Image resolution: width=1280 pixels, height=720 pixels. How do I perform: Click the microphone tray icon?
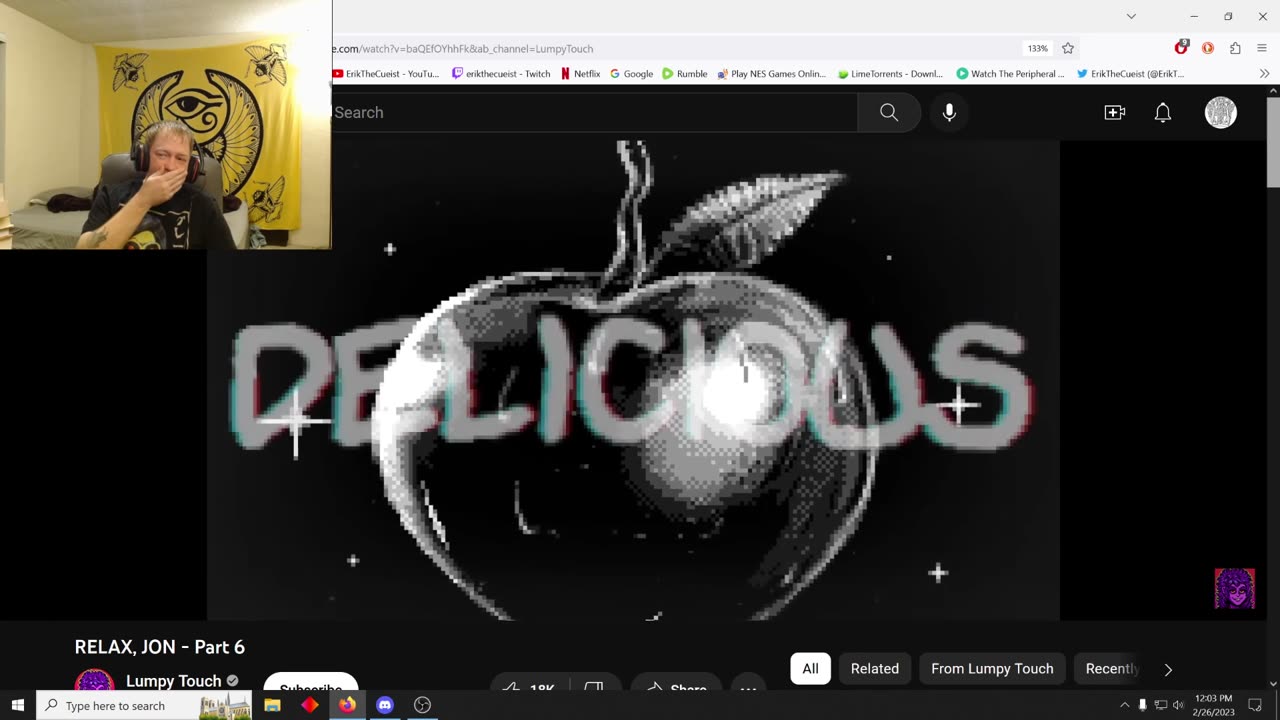[1142, 705]
